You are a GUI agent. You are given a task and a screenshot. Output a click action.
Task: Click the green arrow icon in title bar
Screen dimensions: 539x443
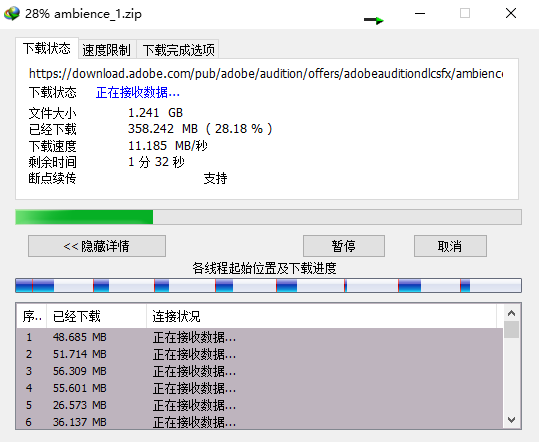coord(374,20)
